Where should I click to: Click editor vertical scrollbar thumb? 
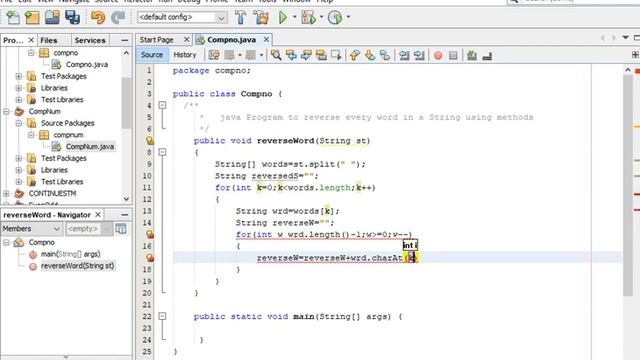coord(628,186)
